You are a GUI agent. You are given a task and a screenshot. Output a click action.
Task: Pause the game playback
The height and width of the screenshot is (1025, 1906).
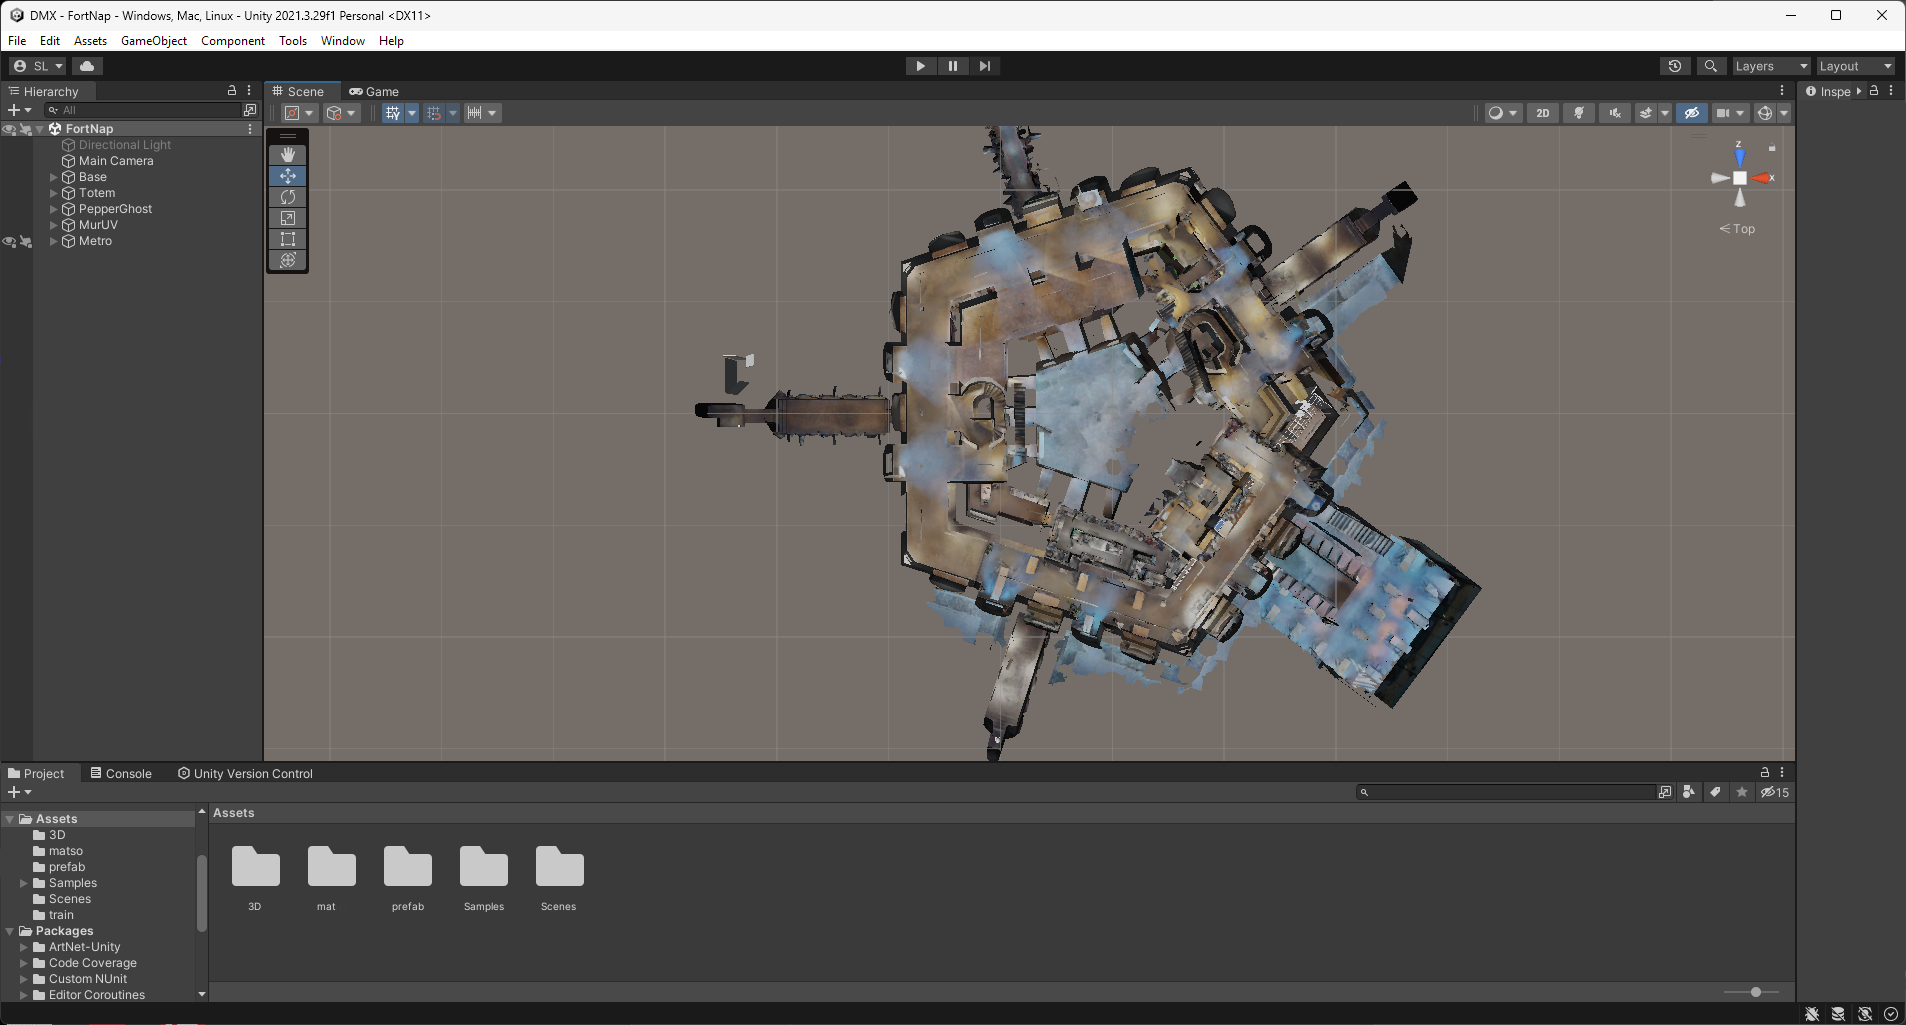point(953,66)
